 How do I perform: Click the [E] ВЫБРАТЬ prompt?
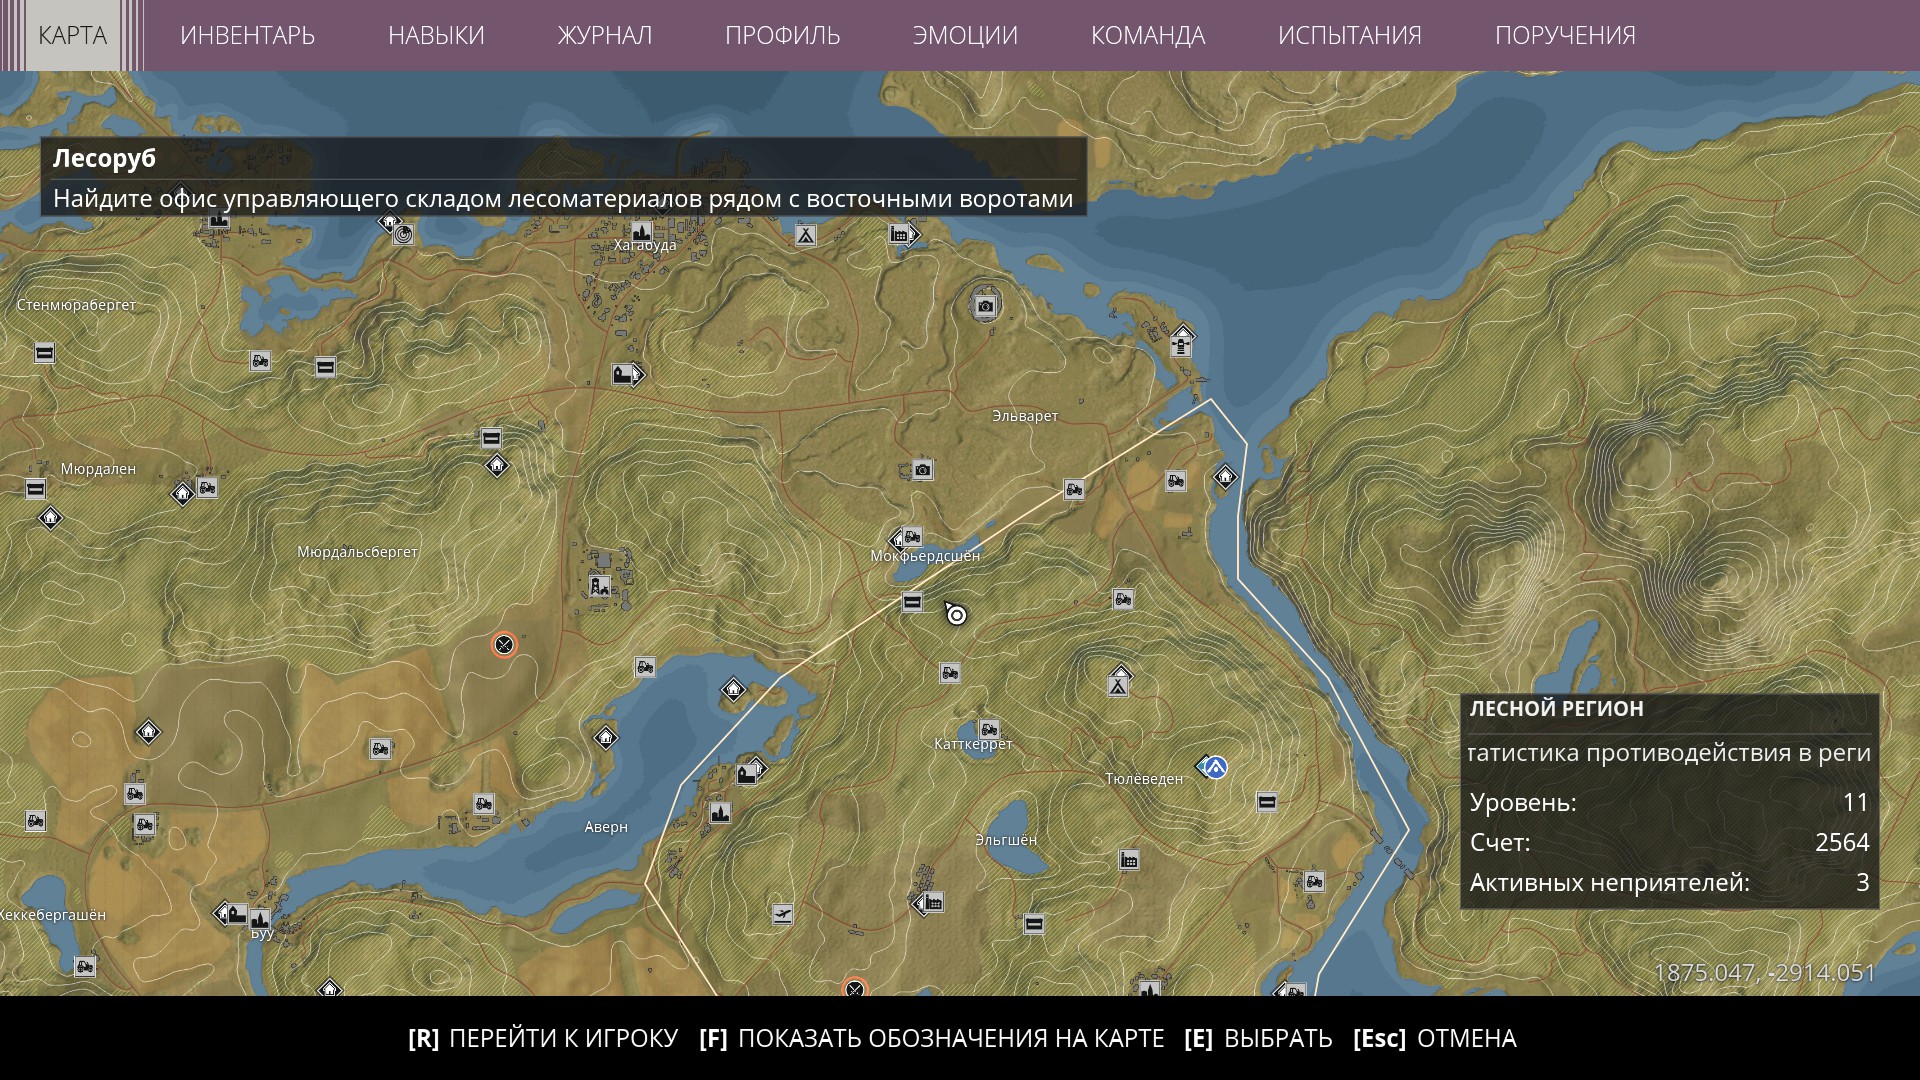click(x=1258, y=1038)
